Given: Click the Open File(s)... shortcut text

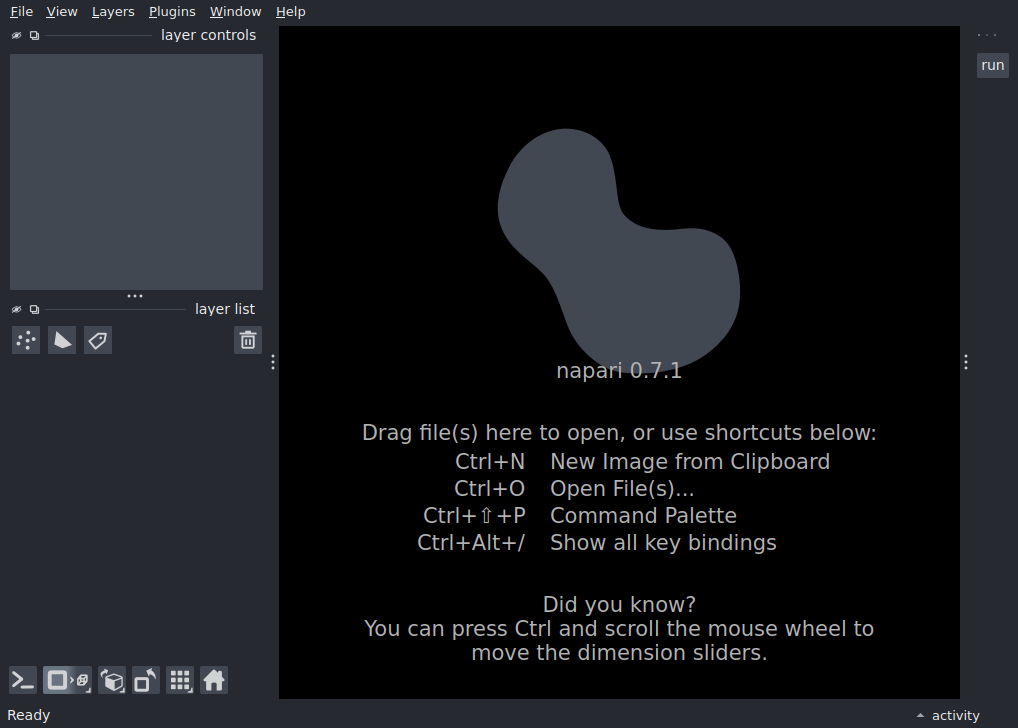Looking at the screenshot, I should pyautogui.click(x=622, y=489).
